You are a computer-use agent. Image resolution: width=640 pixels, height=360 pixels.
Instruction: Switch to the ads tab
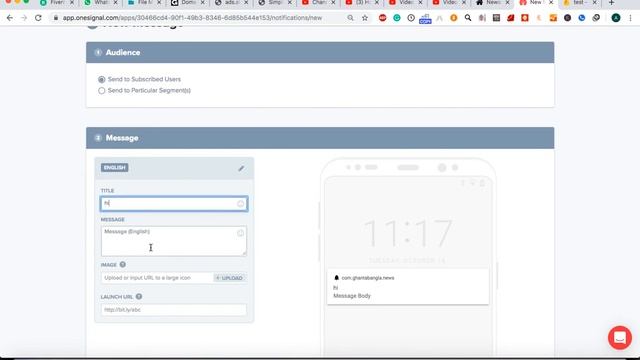pos(230,3)
